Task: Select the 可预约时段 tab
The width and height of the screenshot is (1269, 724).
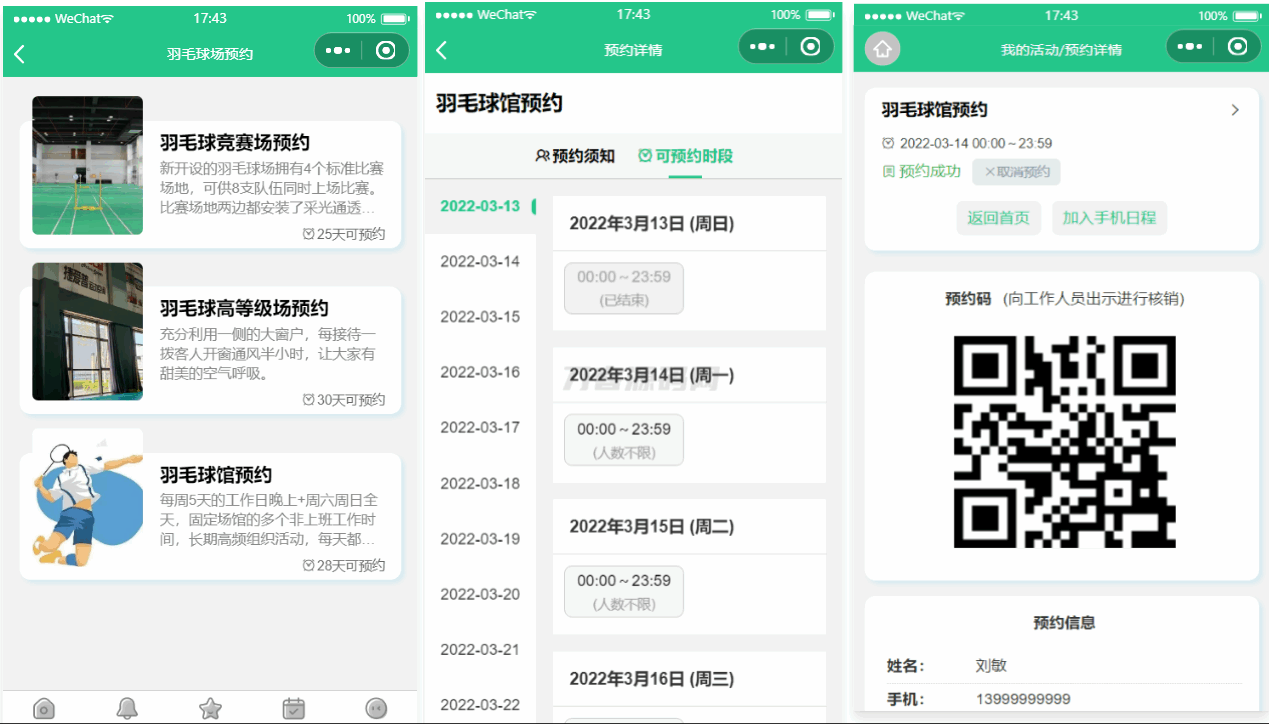Action: tap(686, 156)
